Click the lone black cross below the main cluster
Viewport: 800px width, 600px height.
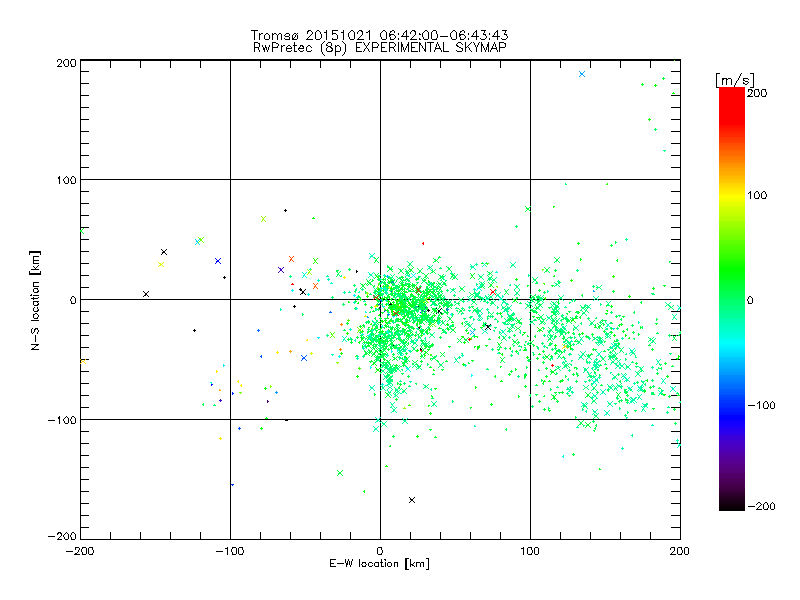412,500
